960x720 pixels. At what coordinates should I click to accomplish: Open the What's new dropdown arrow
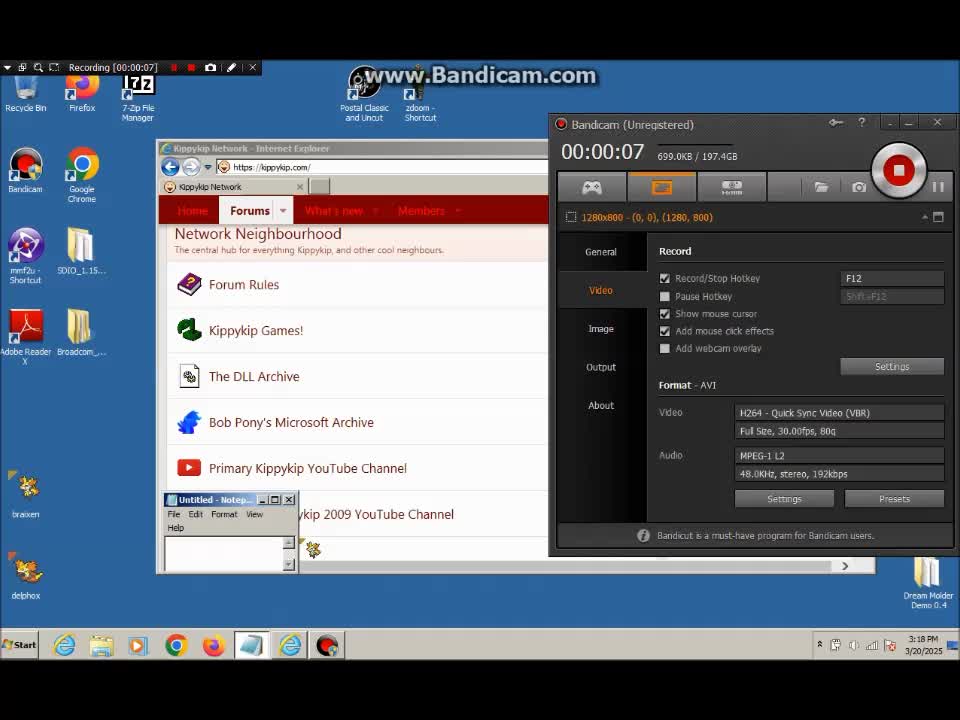pyautogui.click(x=375, y=211)
